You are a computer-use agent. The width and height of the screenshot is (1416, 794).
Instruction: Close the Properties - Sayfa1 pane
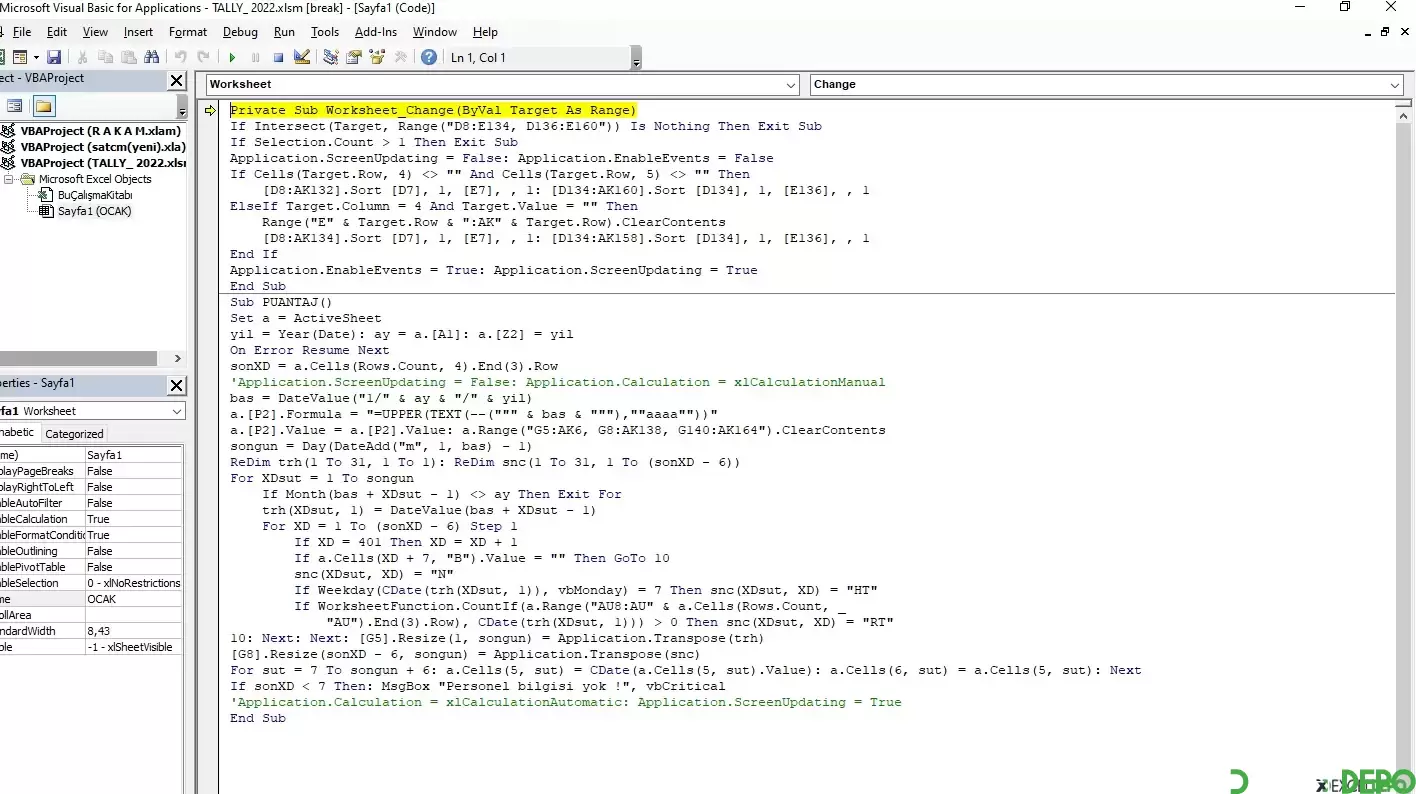coord(176,385)
